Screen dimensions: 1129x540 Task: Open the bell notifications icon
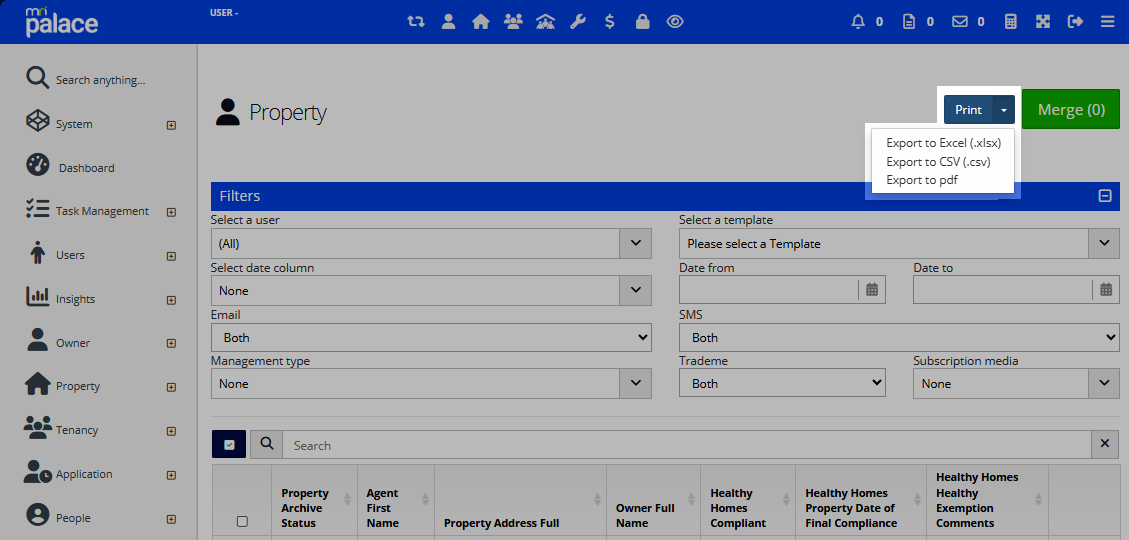tap(858, 22)
